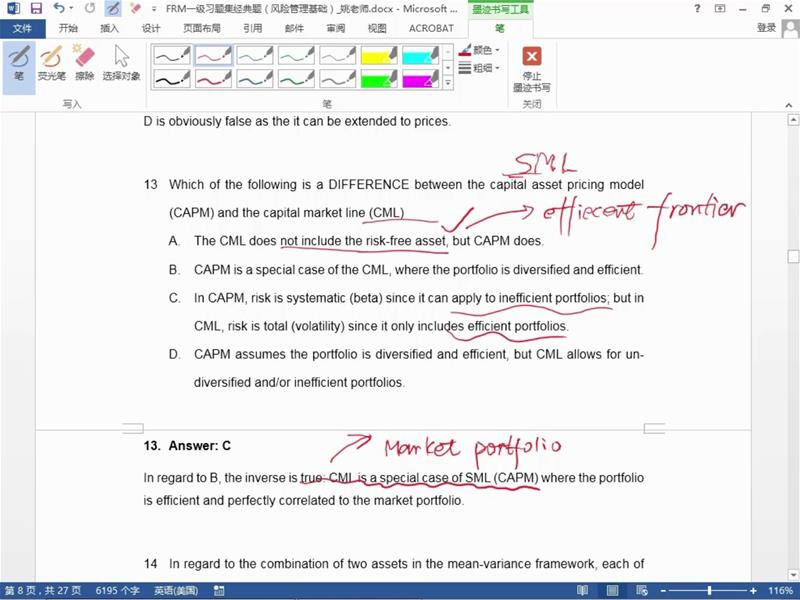Open the 文件 (File) menu tab
This screenshot has width=800, height=600.
22,28
